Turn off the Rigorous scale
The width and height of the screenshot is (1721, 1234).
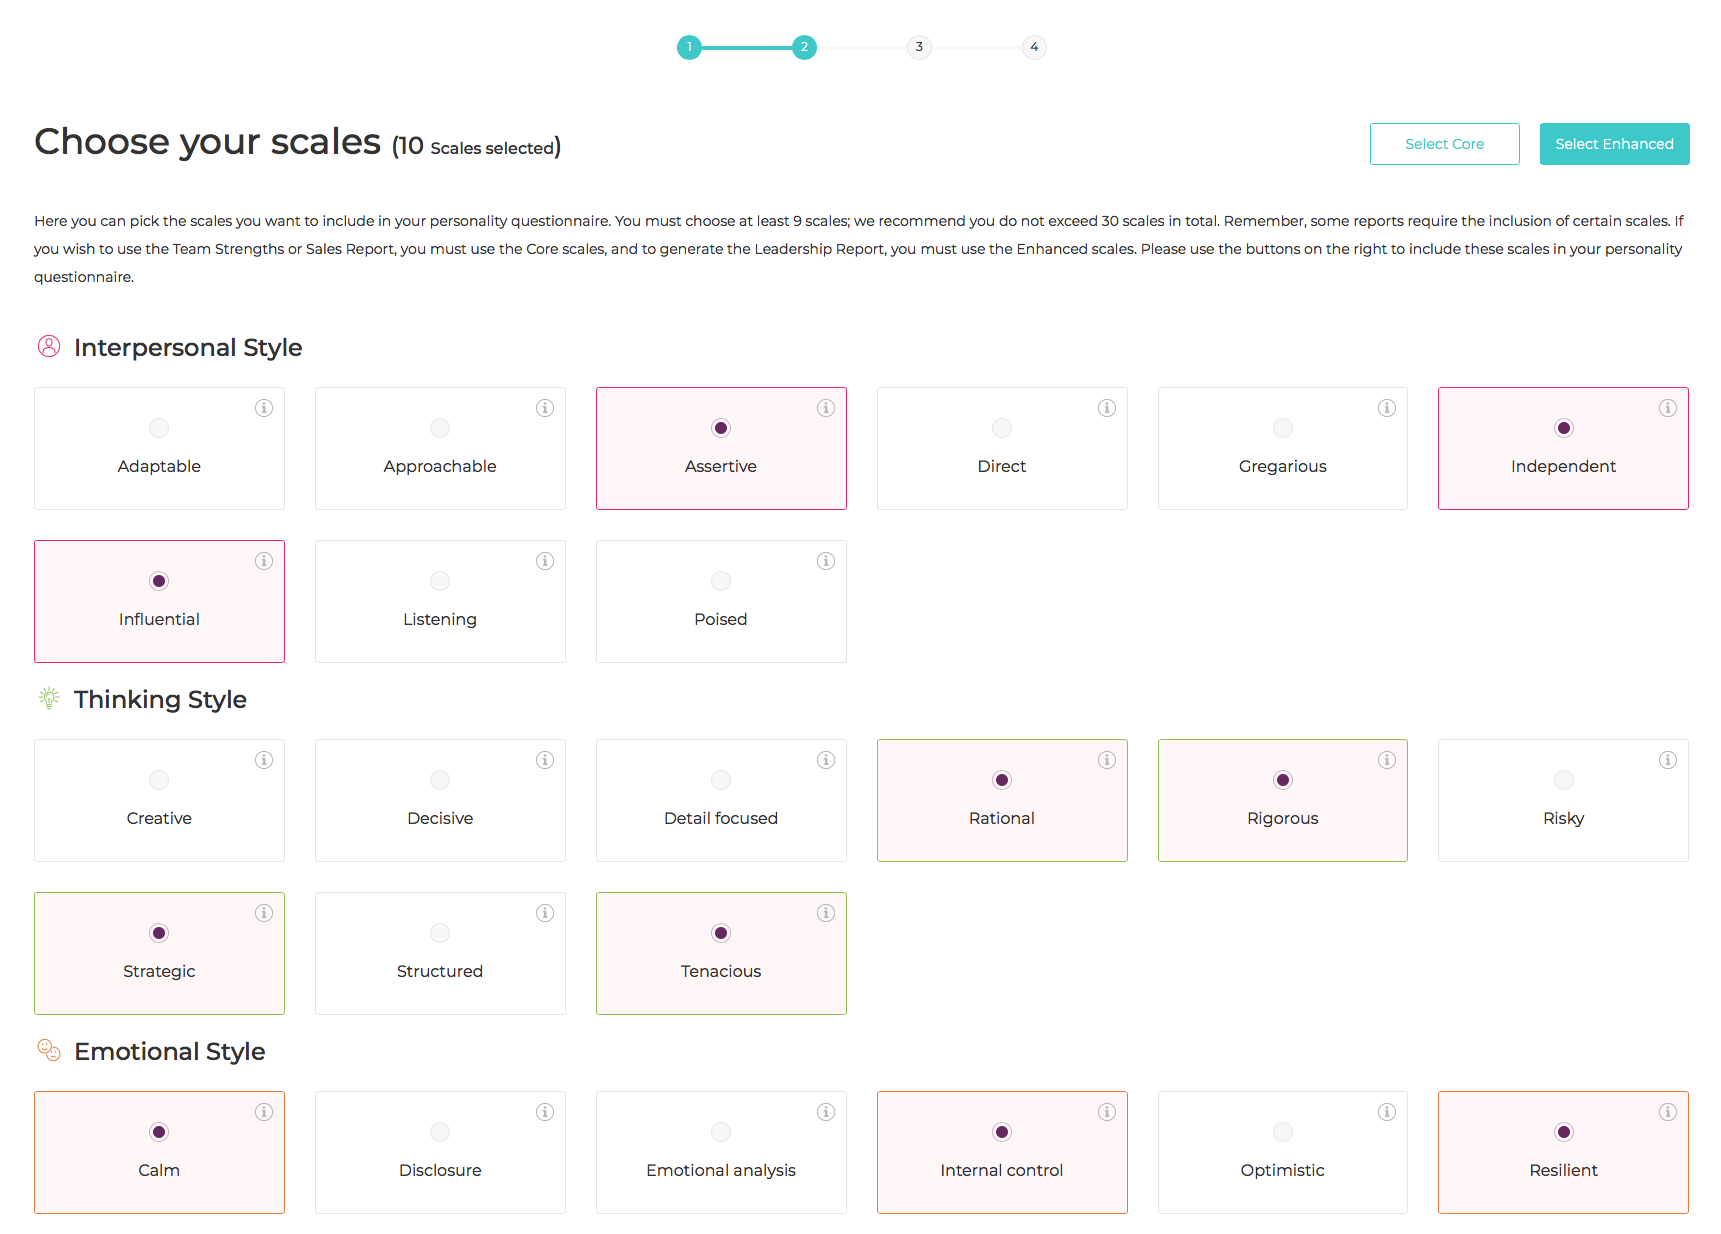tap(1283, 780)
